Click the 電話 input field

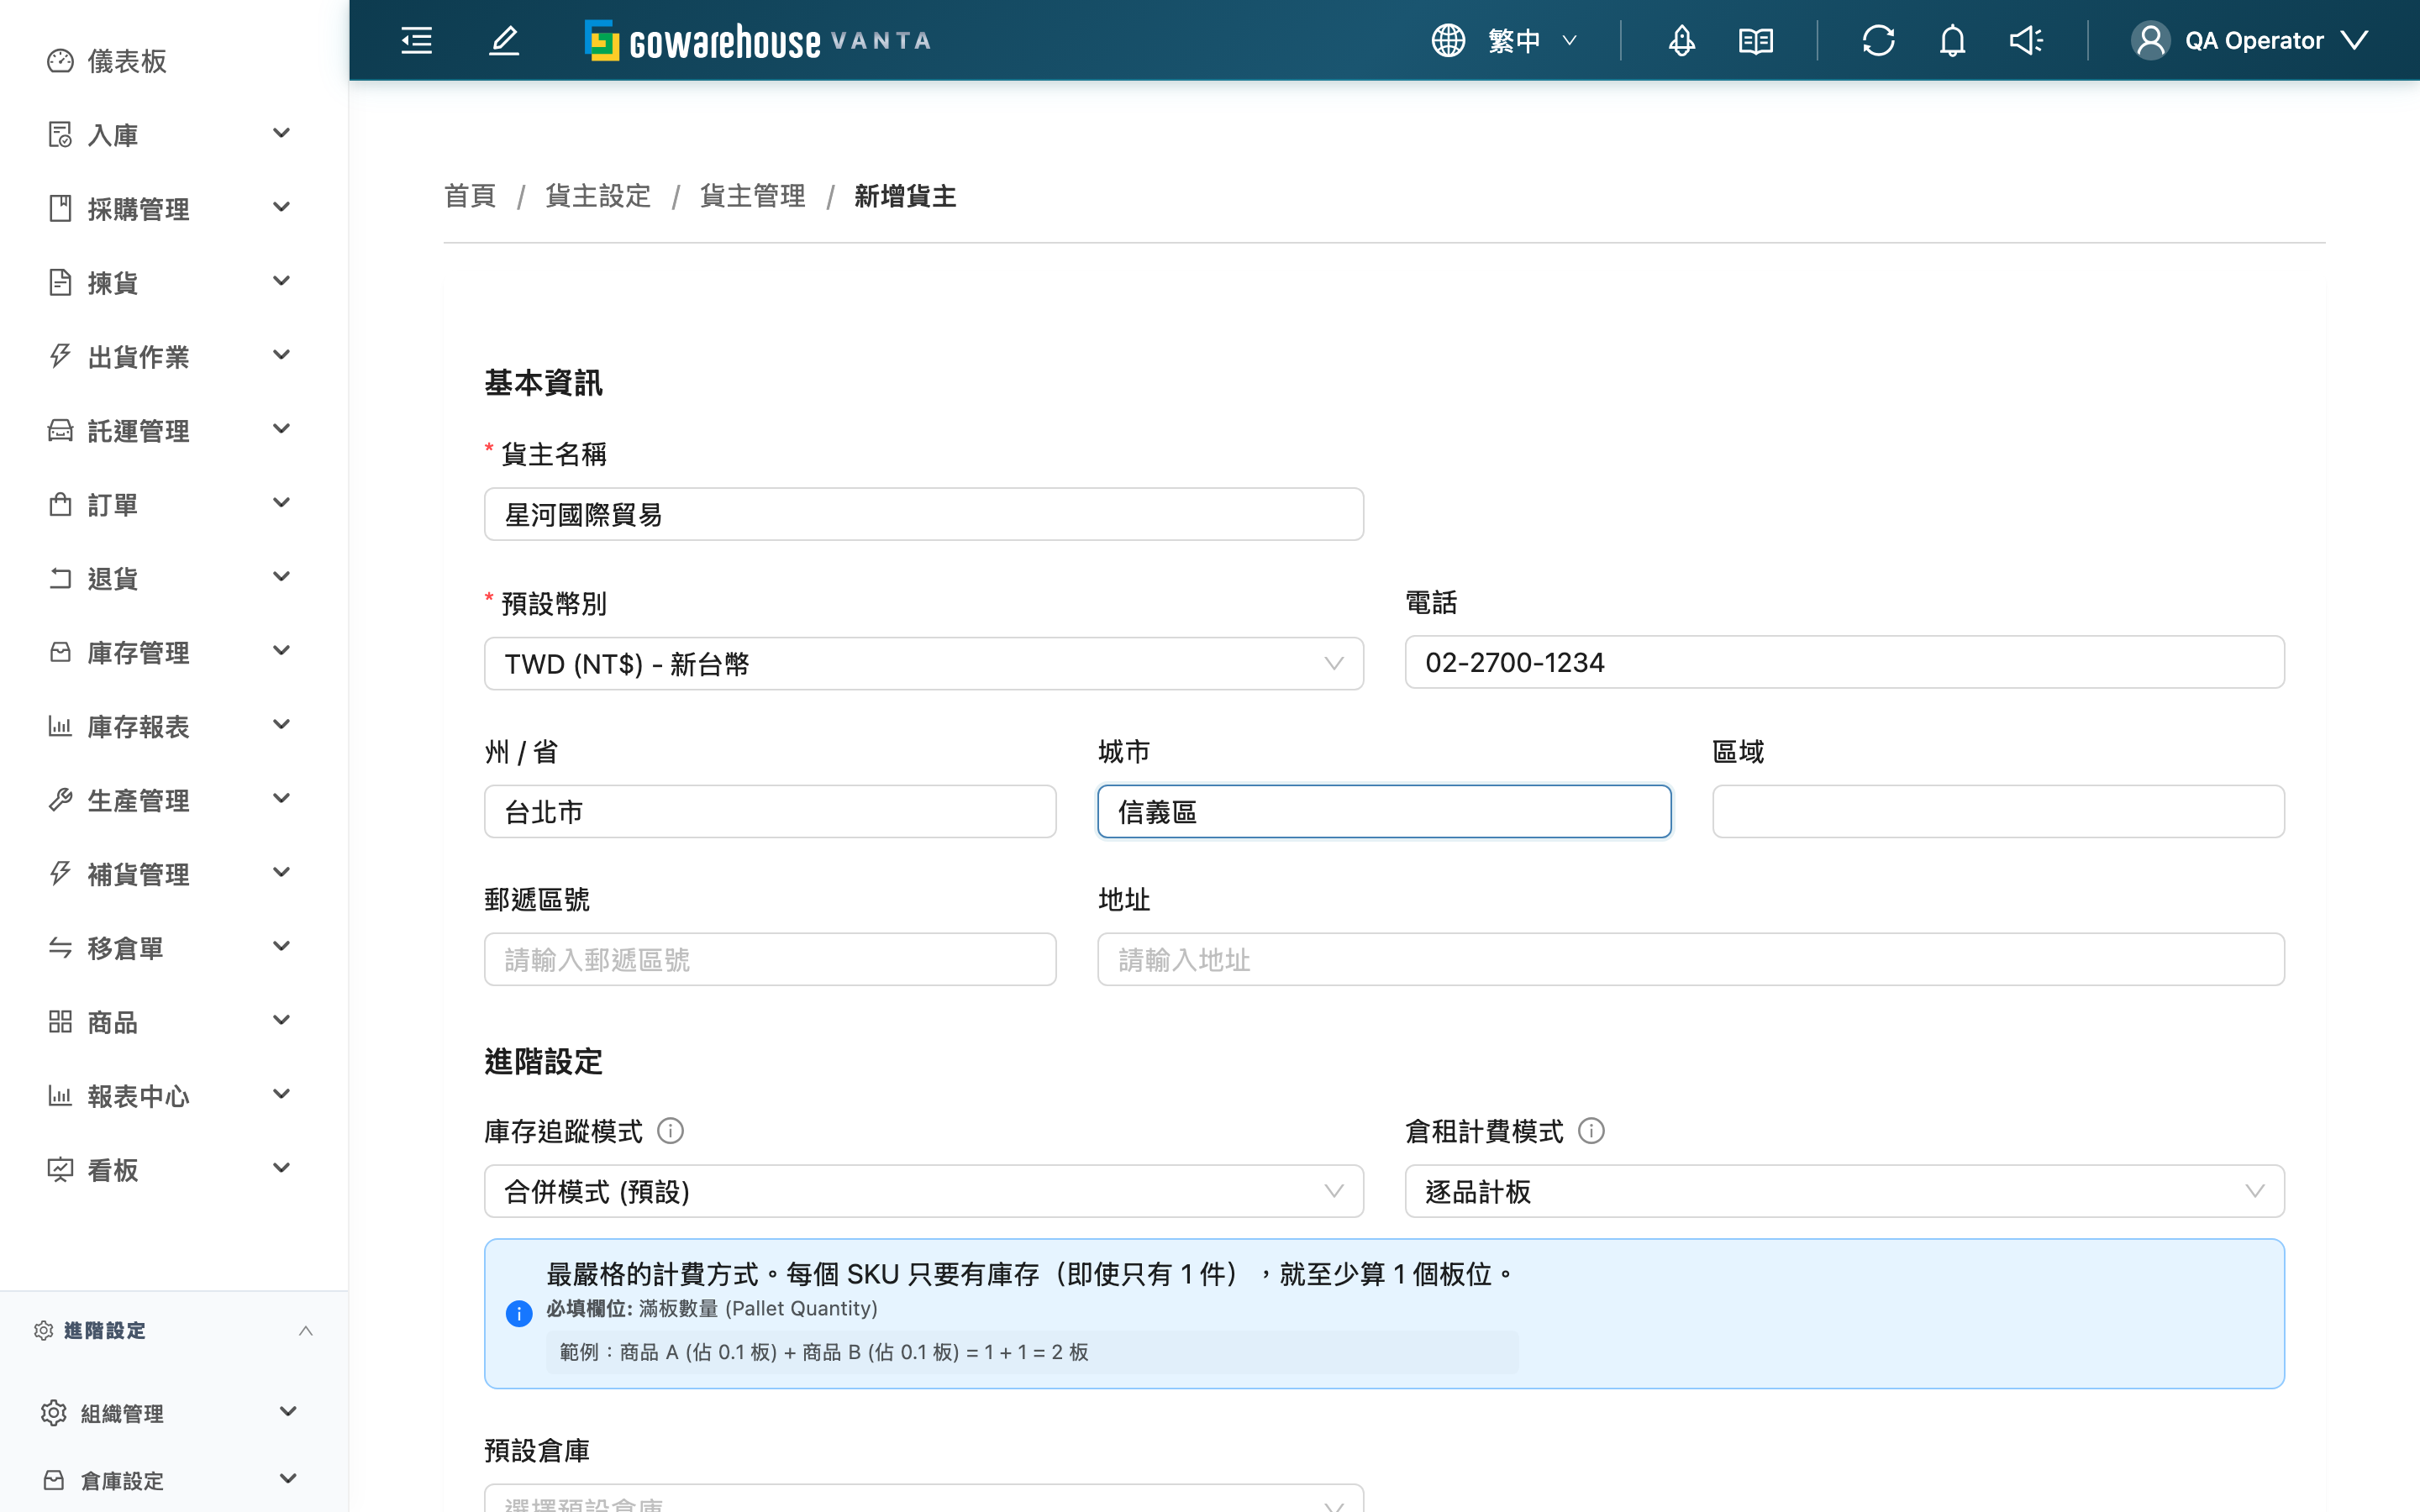click(x=1844, y=662)
